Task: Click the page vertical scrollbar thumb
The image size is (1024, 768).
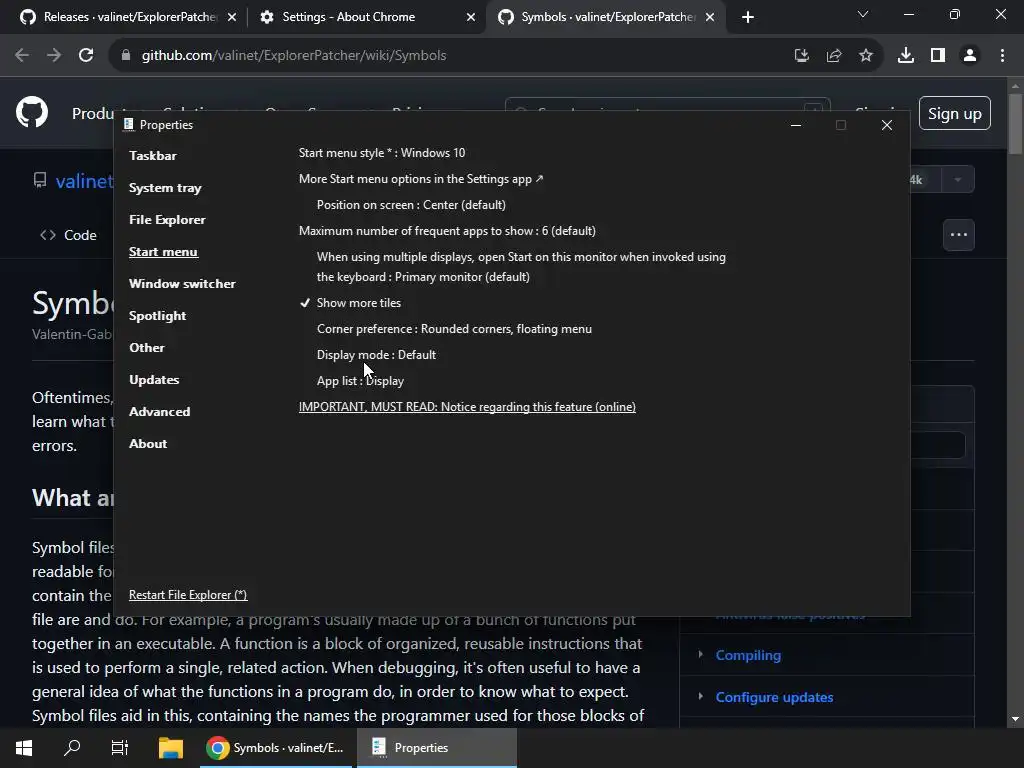Action: (x=1015, y=124)
